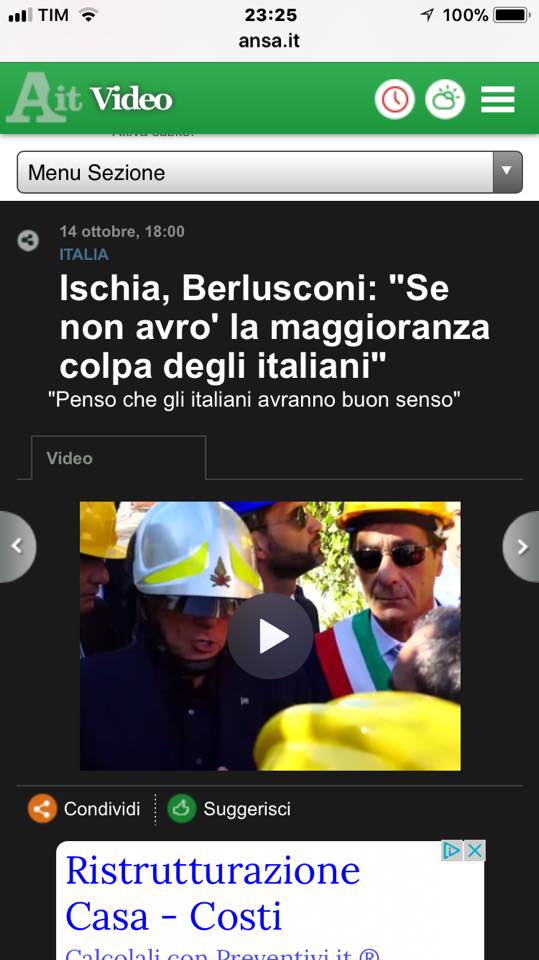The height and width of the screenshot is (960, 539).
Task: Open the hamburger menu in header
Action: coord(497,99)
